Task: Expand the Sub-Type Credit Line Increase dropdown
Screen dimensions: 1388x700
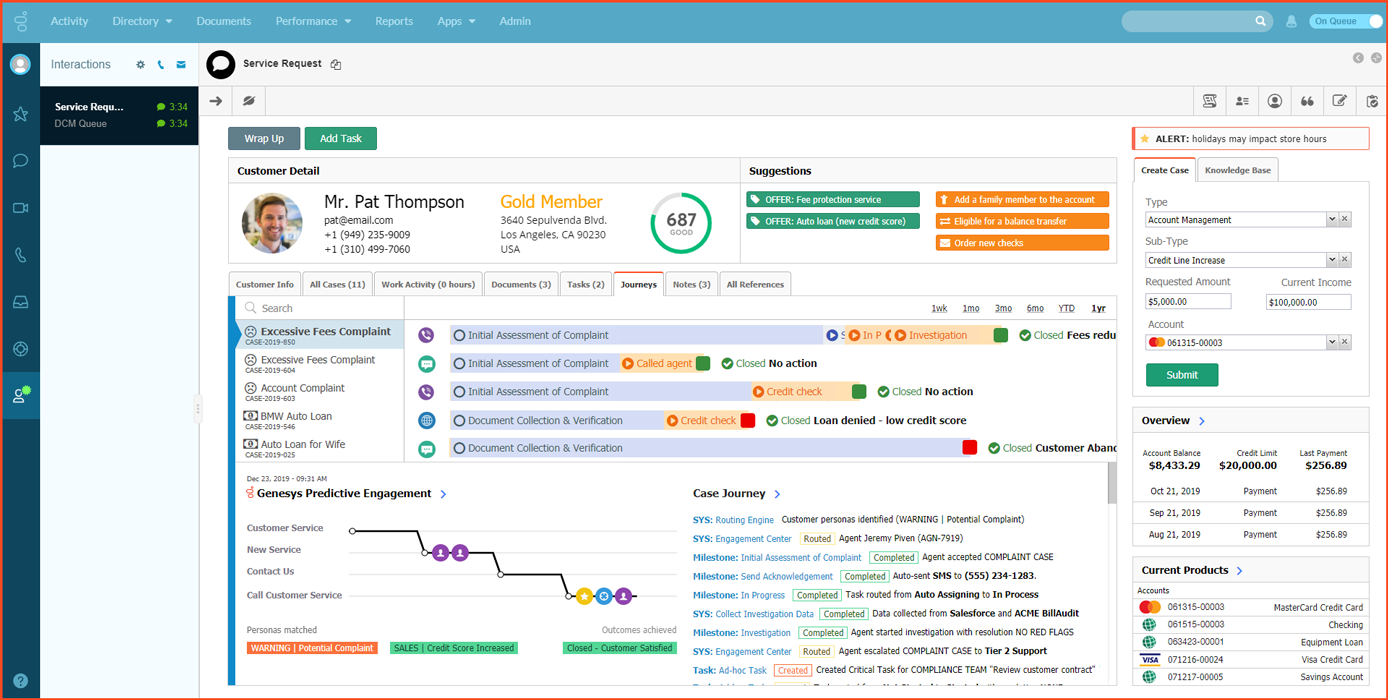Action: (1331, 260)
